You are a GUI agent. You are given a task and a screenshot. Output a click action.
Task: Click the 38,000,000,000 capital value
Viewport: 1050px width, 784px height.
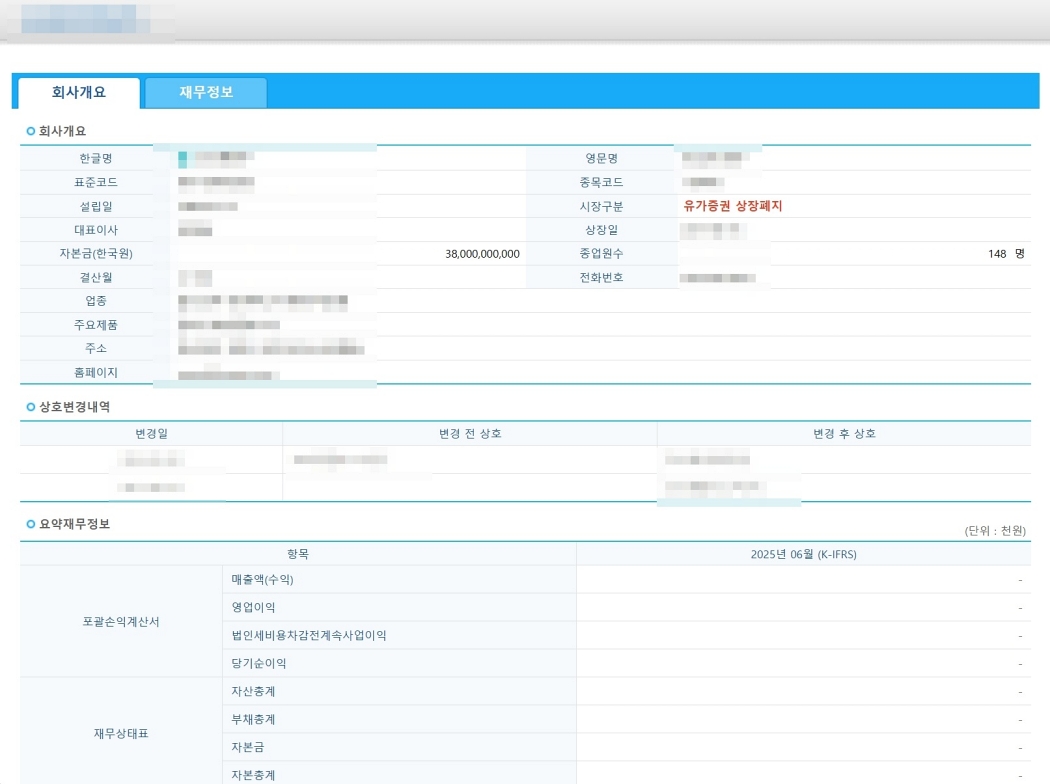click(482, 254)
